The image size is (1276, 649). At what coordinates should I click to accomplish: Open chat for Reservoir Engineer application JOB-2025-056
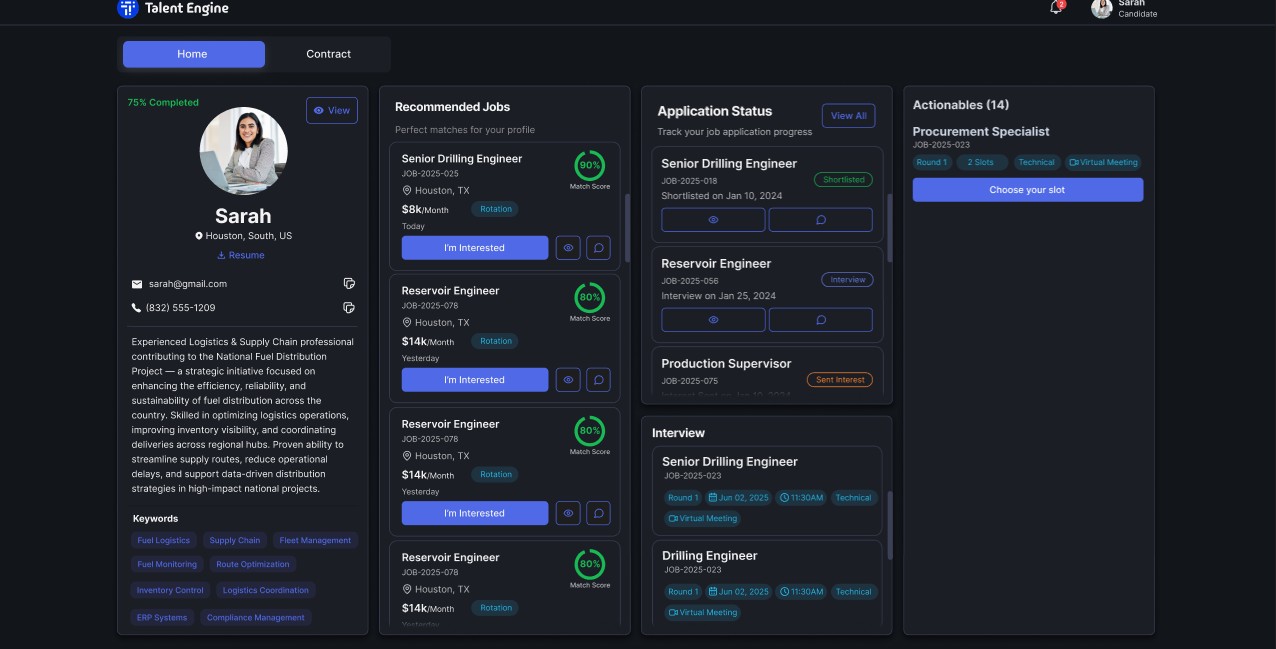[820, 320]
